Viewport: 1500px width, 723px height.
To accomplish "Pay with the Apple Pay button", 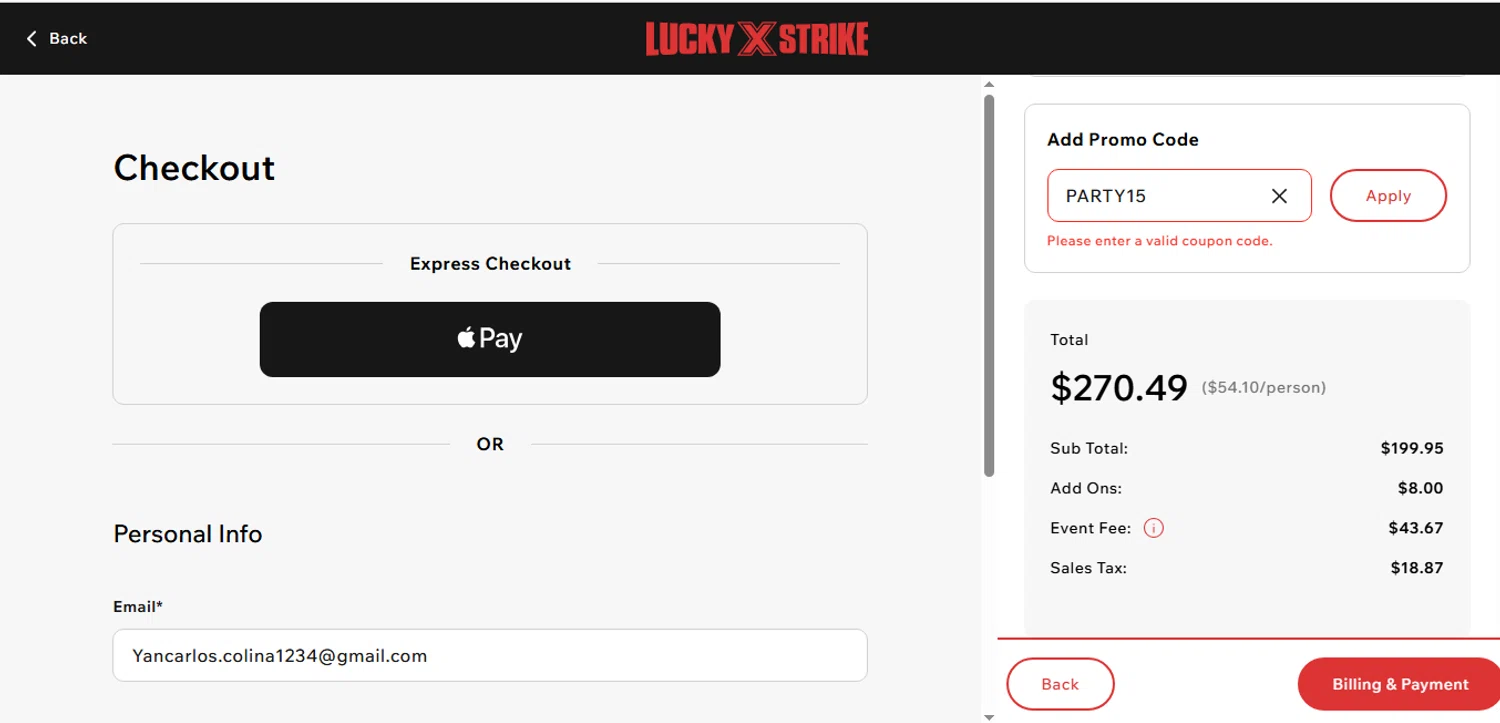I will (x=490, y=339).
